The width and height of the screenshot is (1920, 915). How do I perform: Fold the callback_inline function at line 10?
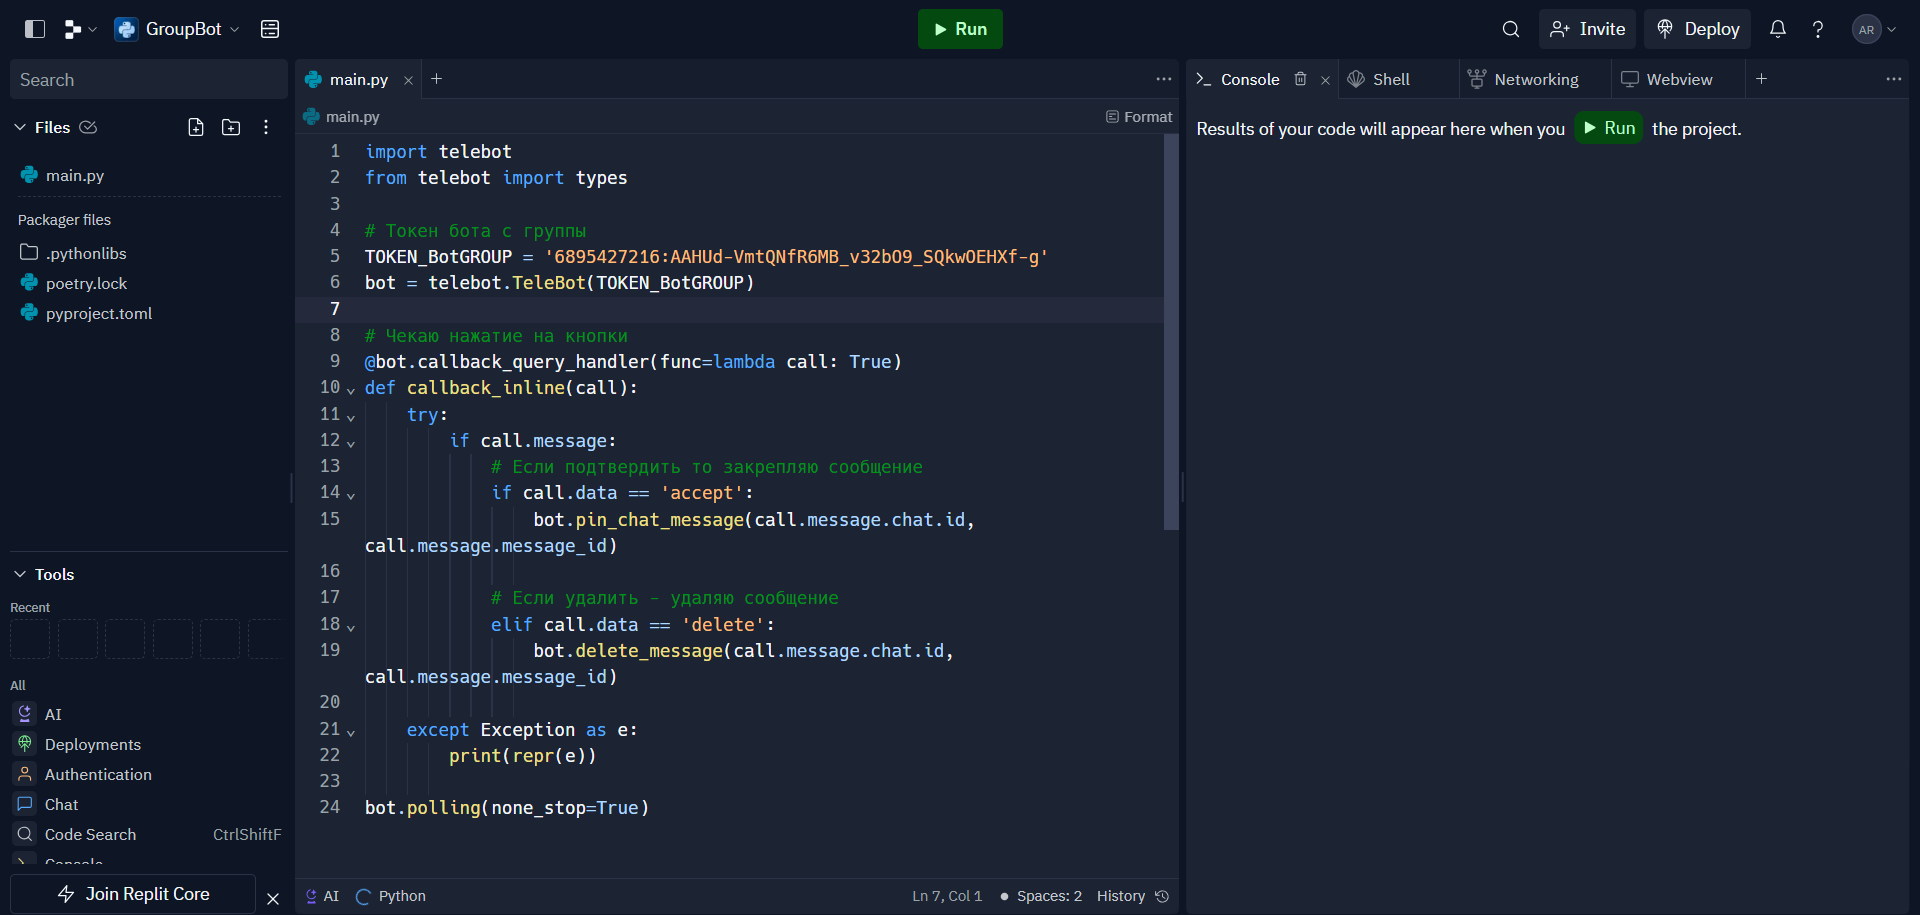tap(351, 390)
